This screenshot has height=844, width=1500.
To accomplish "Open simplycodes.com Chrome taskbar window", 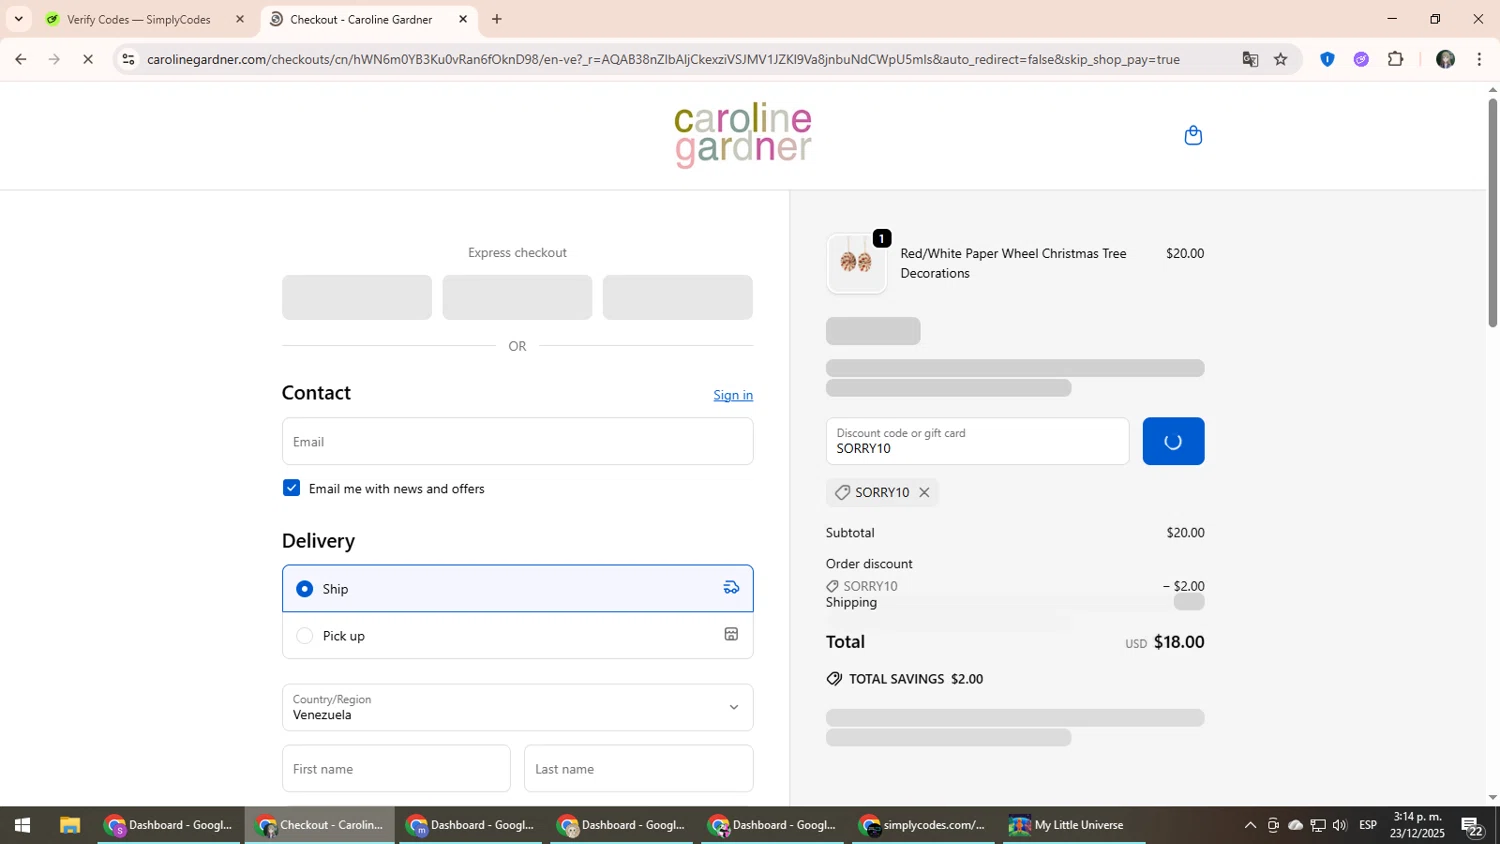I will click(923, 826).
